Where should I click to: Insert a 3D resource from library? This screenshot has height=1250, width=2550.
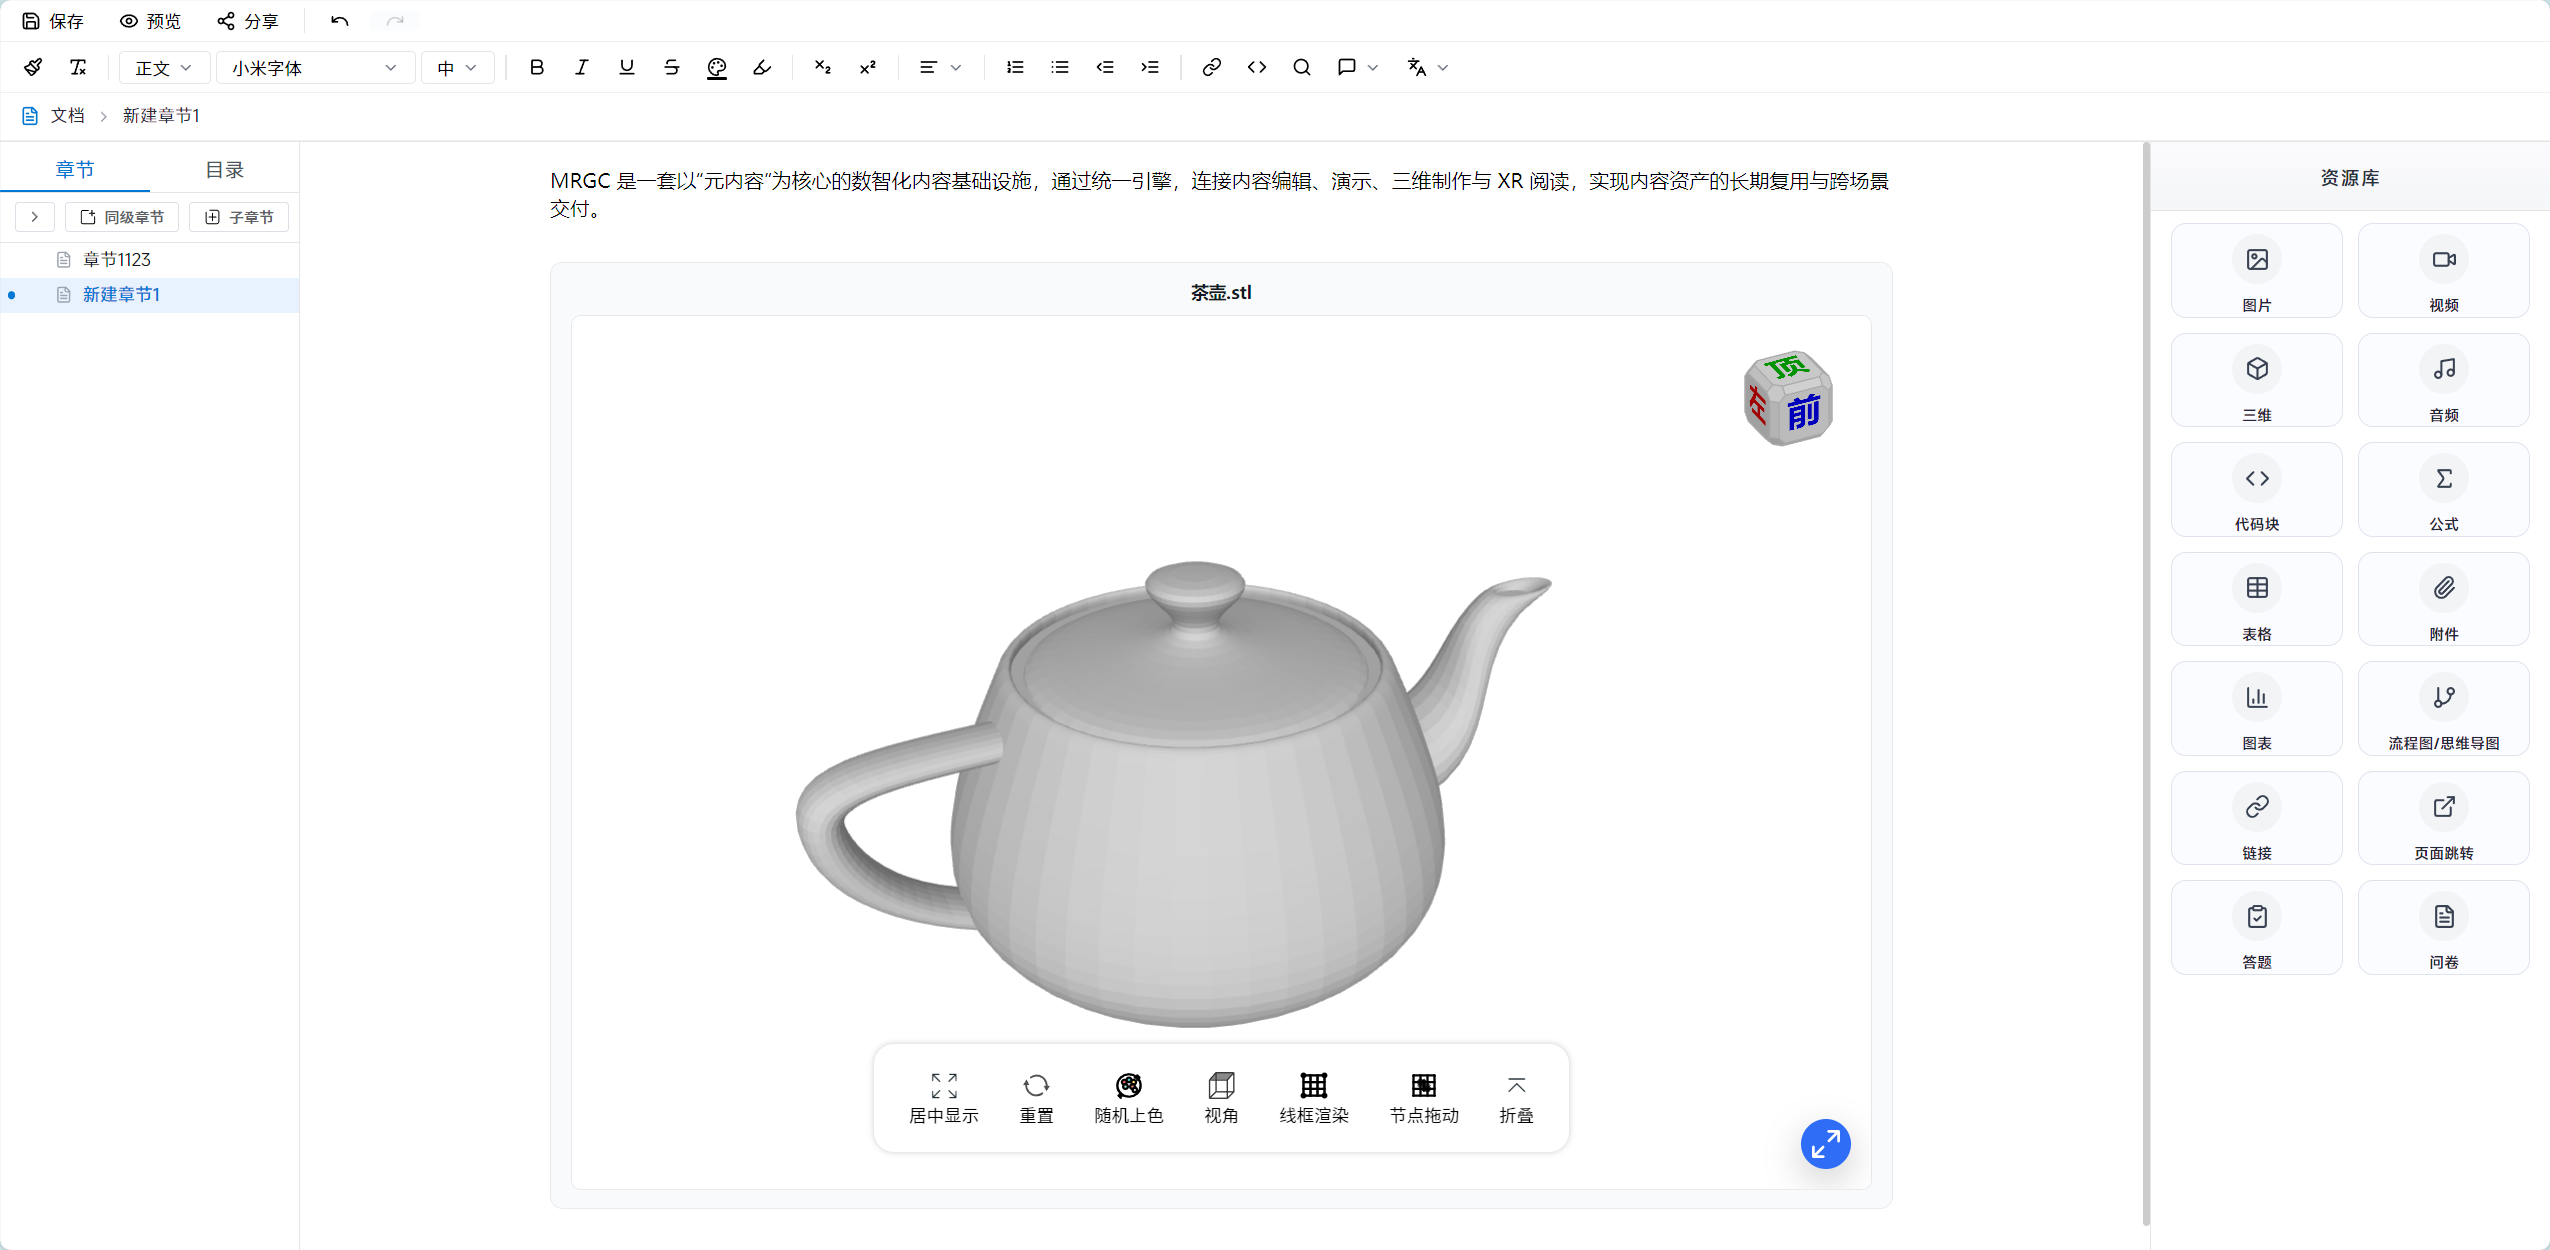tap(2256, 380)
